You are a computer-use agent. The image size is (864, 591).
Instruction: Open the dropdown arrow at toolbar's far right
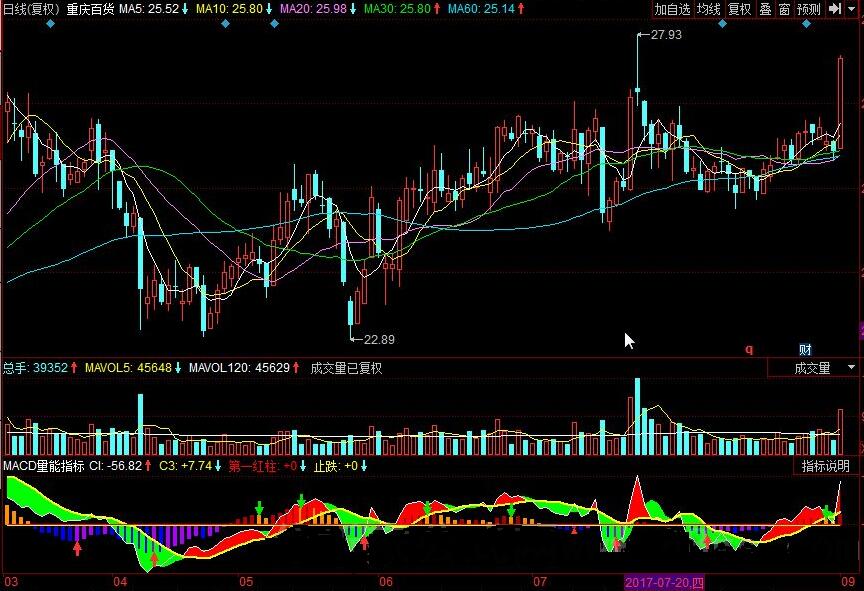pyautogui.click(x=853, y=9)
